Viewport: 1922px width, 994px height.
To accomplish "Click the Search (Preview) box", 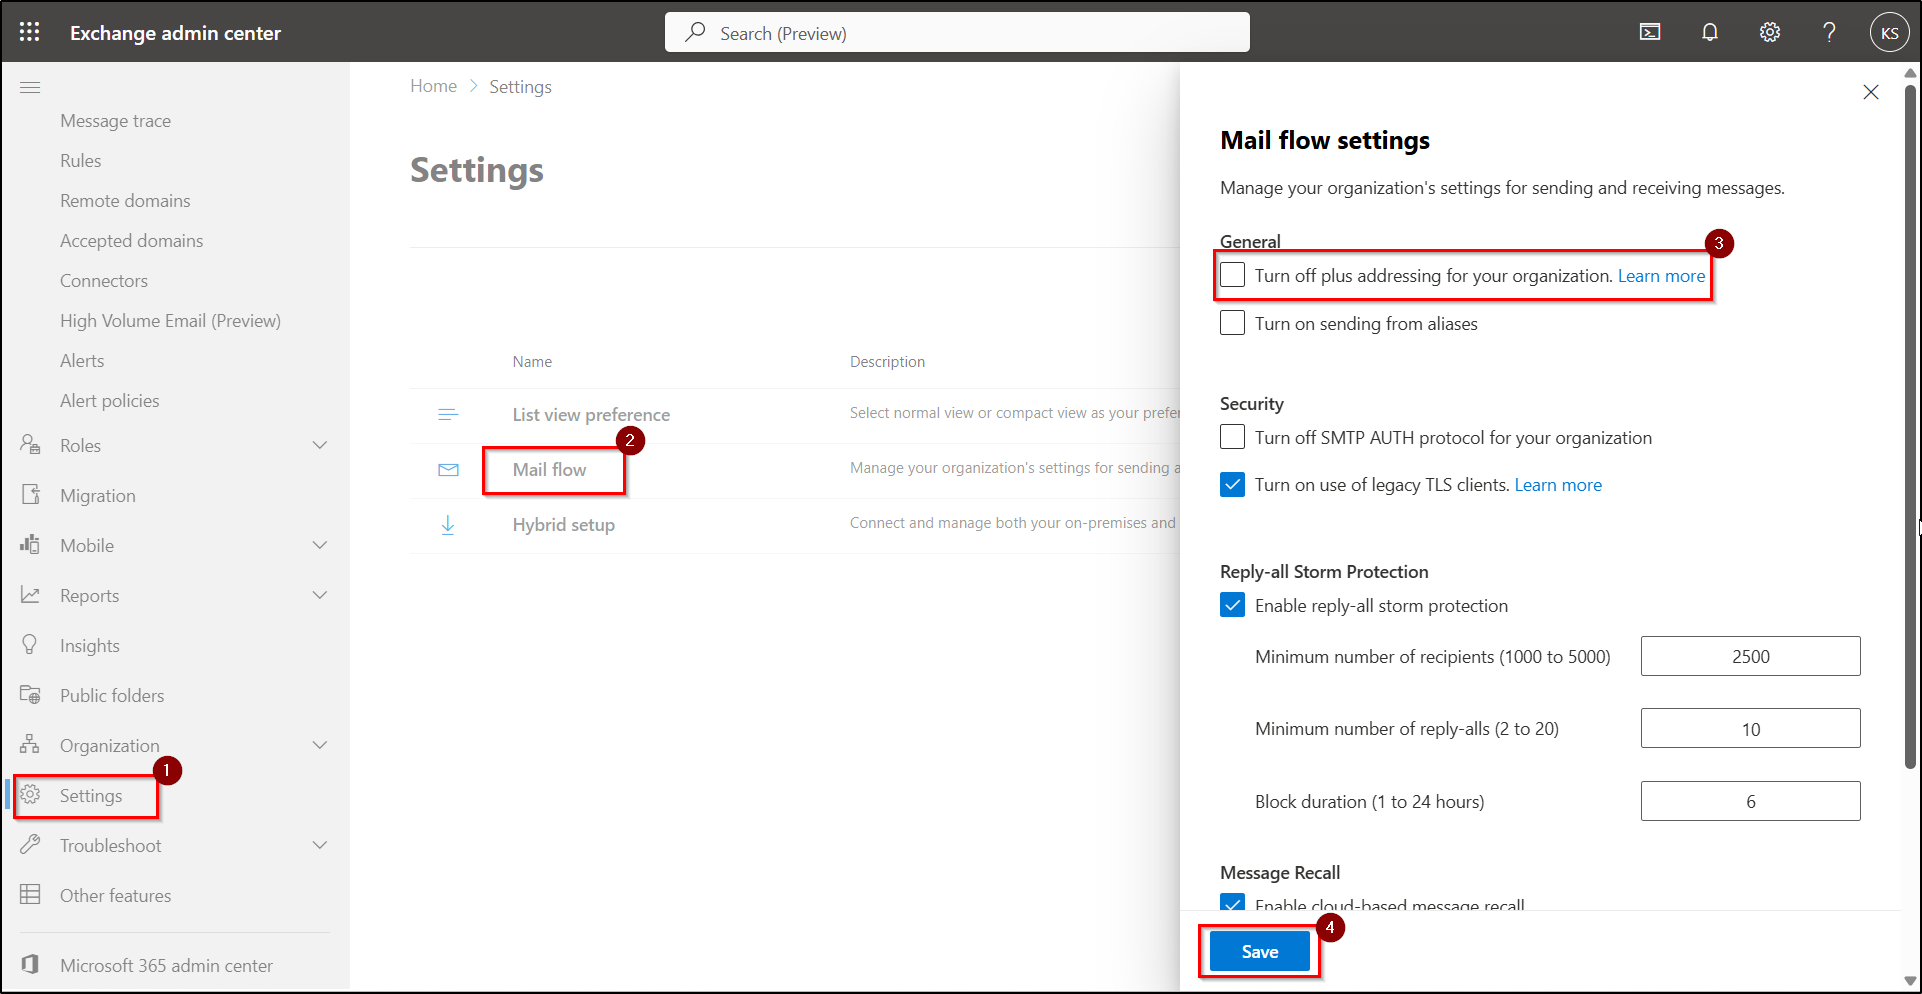I will (957, 32).
